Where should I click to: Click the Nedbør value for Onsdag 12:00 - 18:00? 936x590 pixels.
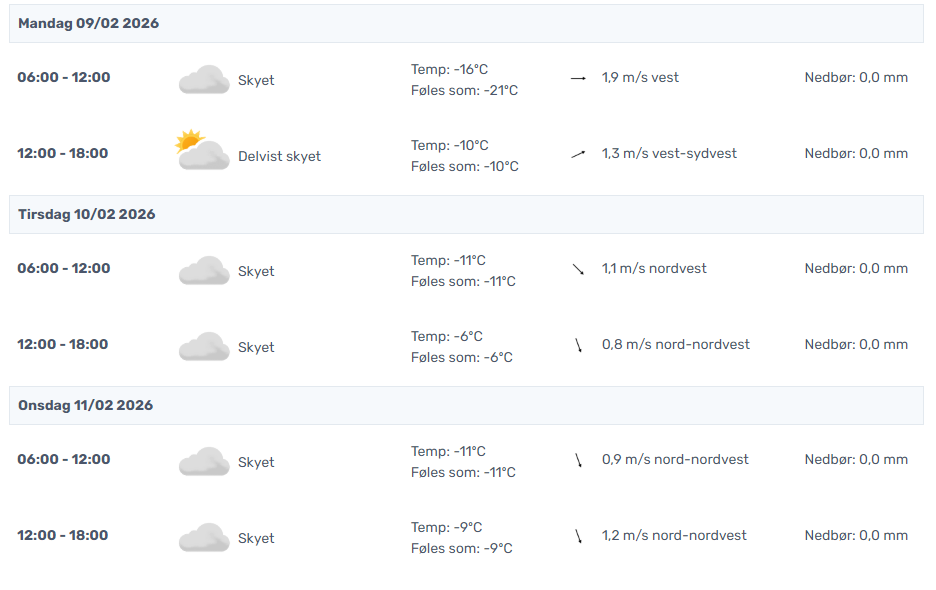pos(856,536)
